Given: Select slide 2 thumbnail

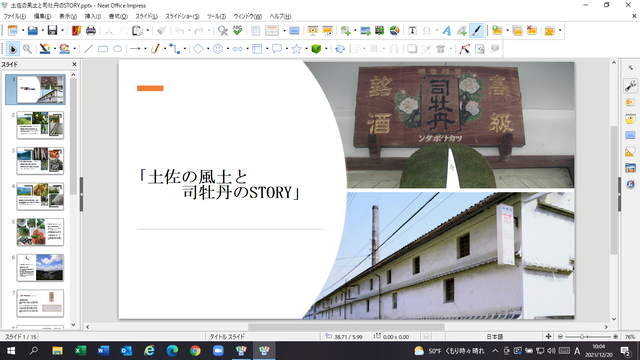Looking at the screenshot, I should tap(40, 125).
